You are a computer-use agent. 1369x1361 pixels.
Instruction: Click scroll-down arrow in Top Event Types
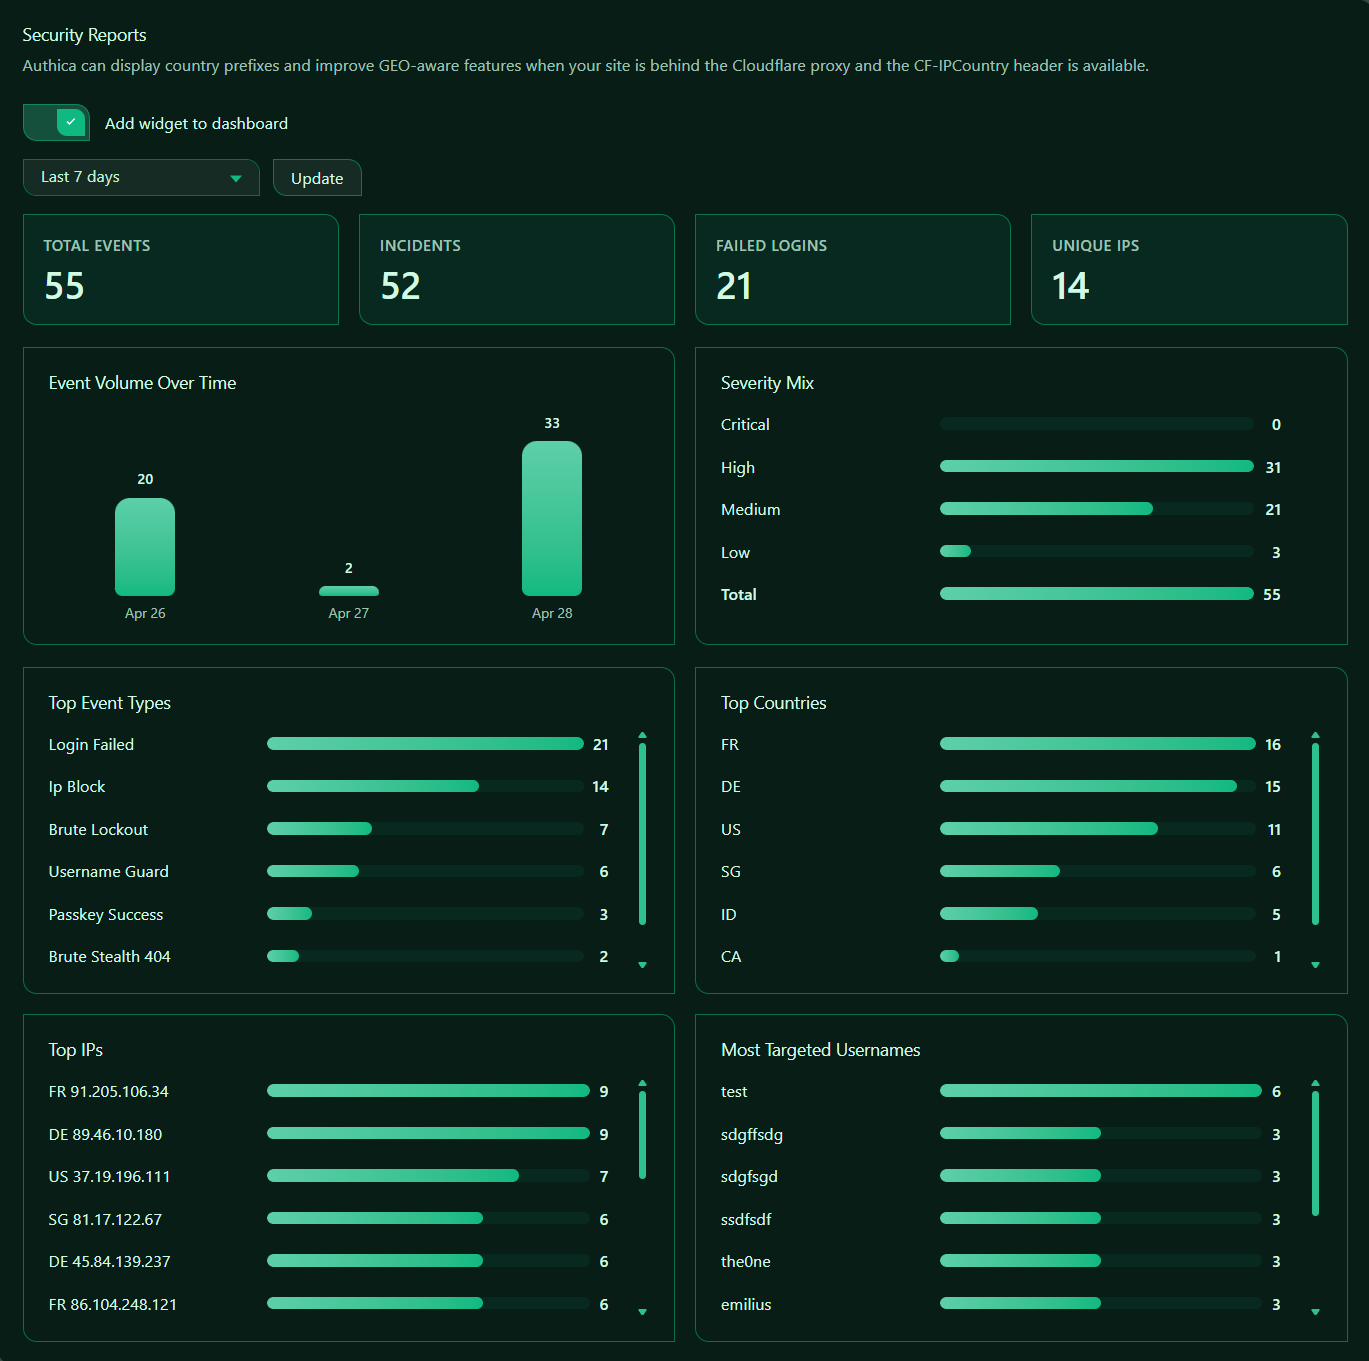(642, 965)
